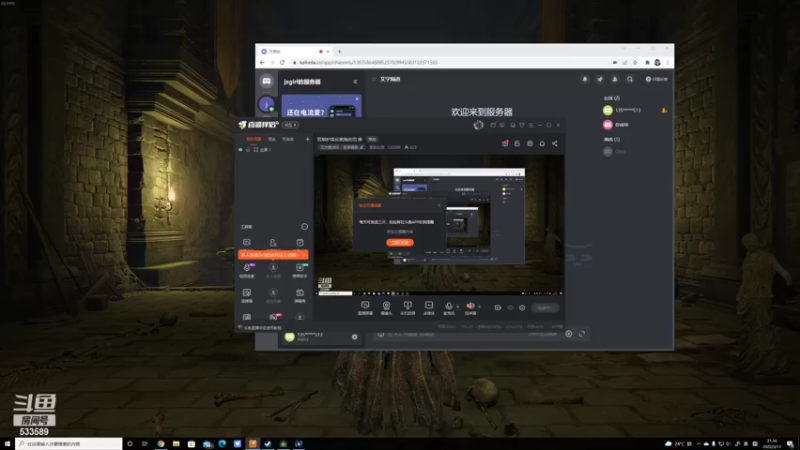Open the tool with the pink badge in the bottom row

[x=274, y=317]
